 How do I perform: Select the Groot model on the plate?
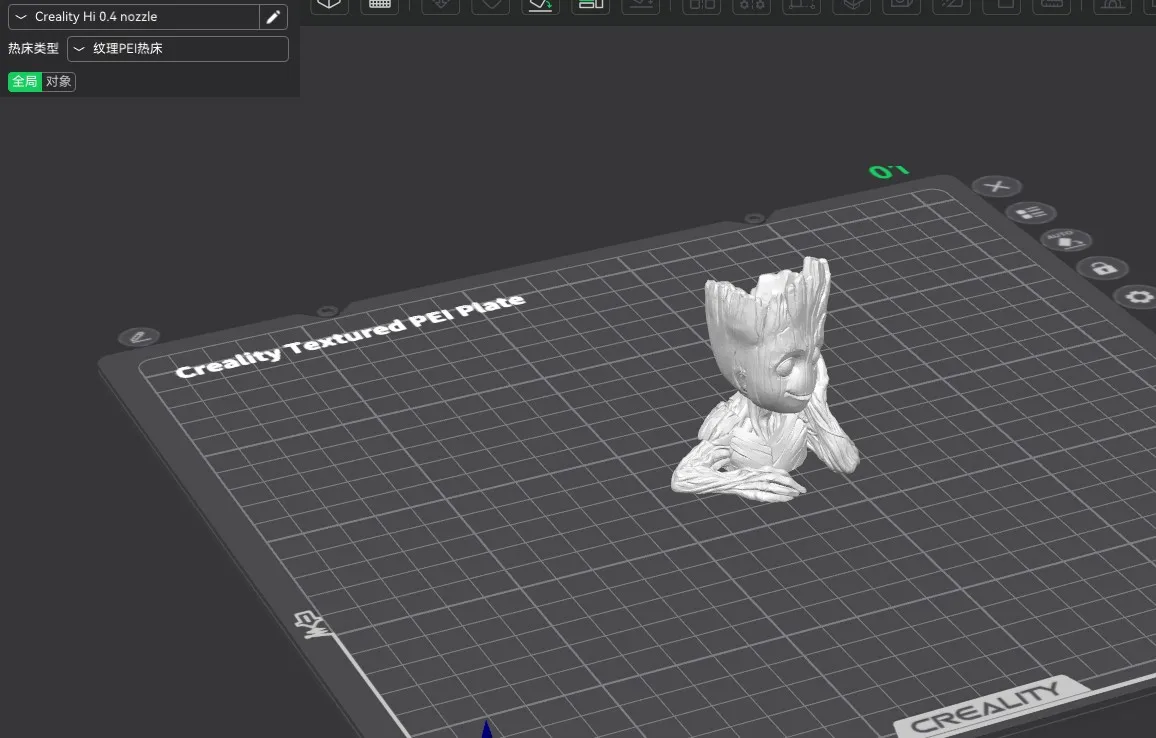tap(765, 379)
